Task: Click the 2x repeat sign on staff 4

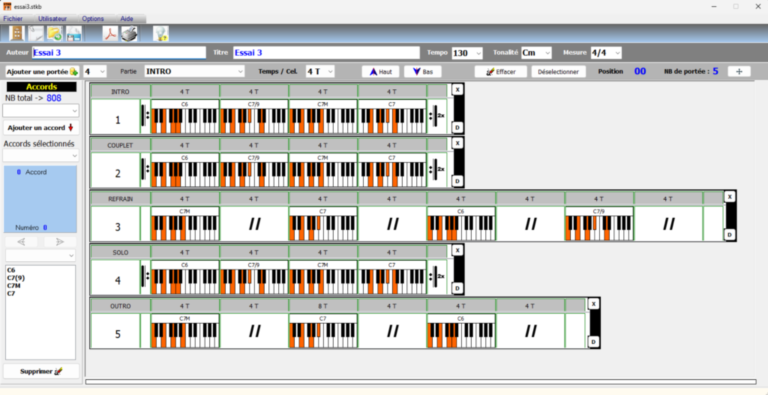Action: (x=437, y=276)
